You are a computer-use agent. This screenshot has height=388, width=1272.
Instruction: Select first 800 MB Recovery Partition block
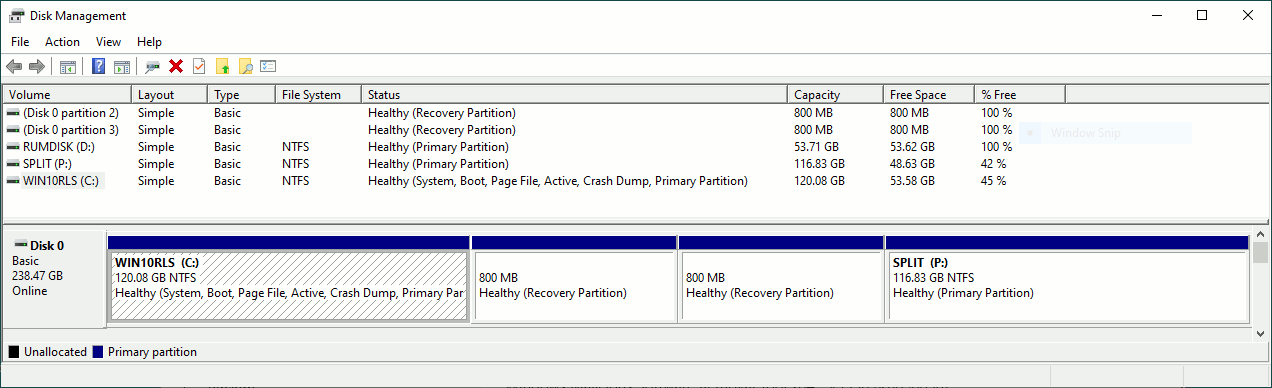(574, 279)
